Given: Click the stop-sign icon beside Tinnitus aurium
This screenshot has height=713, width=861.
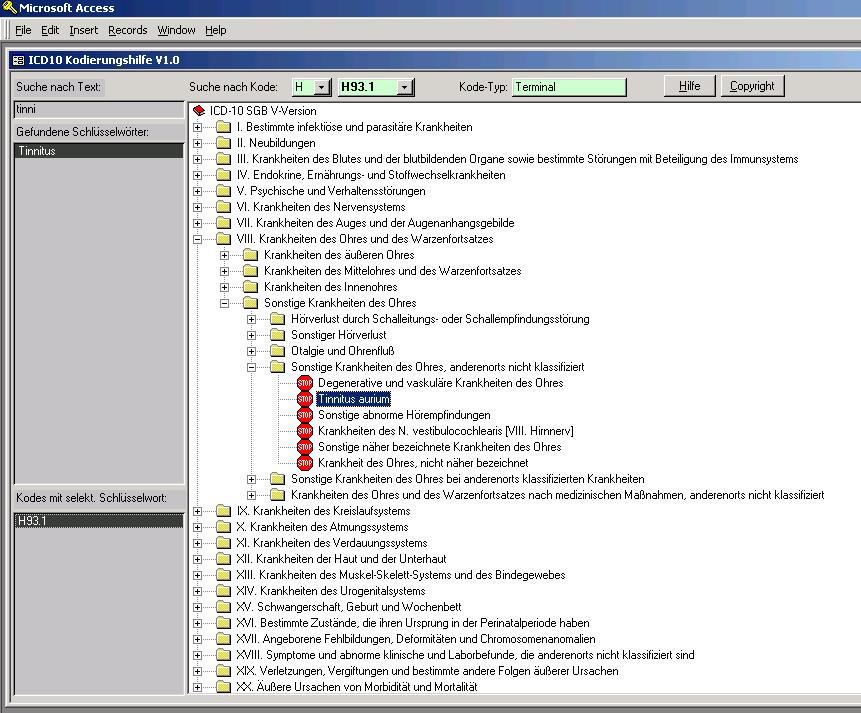Looking at the screenshot, I should 305,399.
